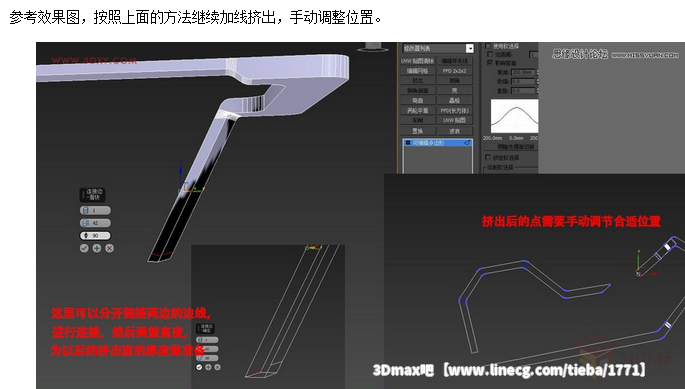Image resolution: width=685 pixels, height=389 pixels.
Task: Apply and continue in large Connect Edges caddy
Action: point(97,248)
